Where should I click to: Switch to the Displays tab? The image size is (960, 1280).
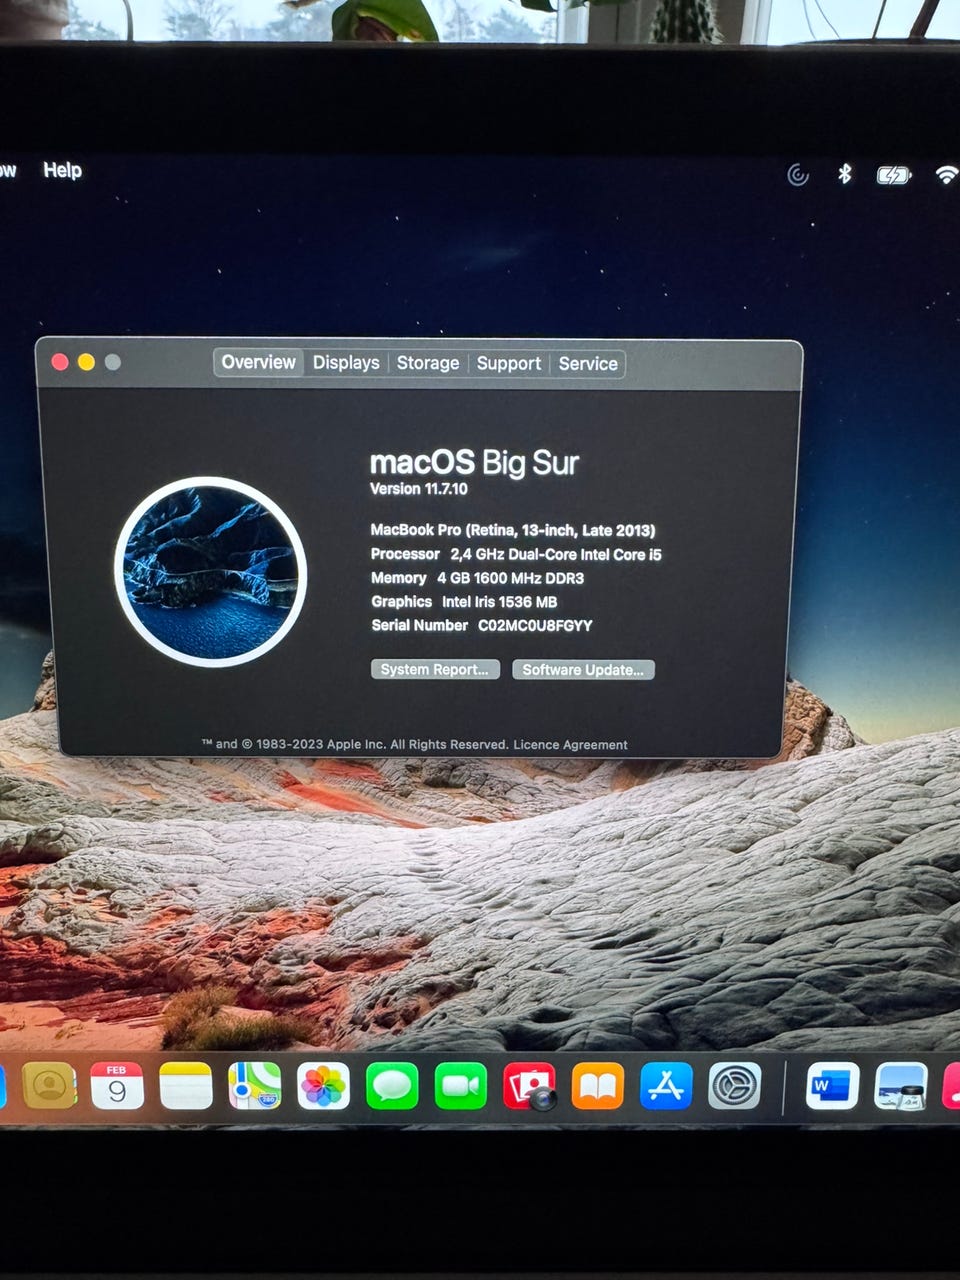346,363
